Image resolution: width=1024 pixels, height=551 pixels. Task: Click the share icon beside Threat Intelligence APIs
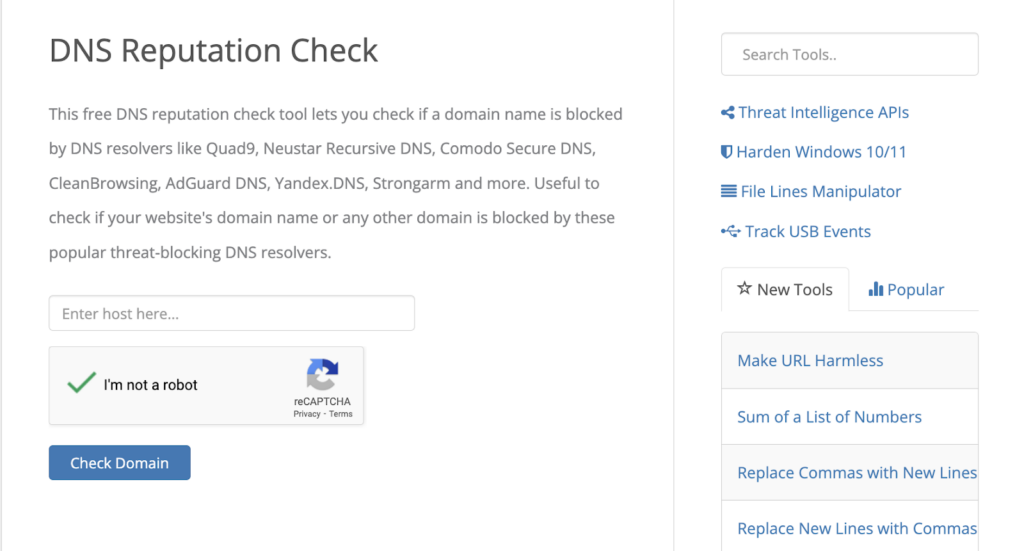tap(727, 113)
